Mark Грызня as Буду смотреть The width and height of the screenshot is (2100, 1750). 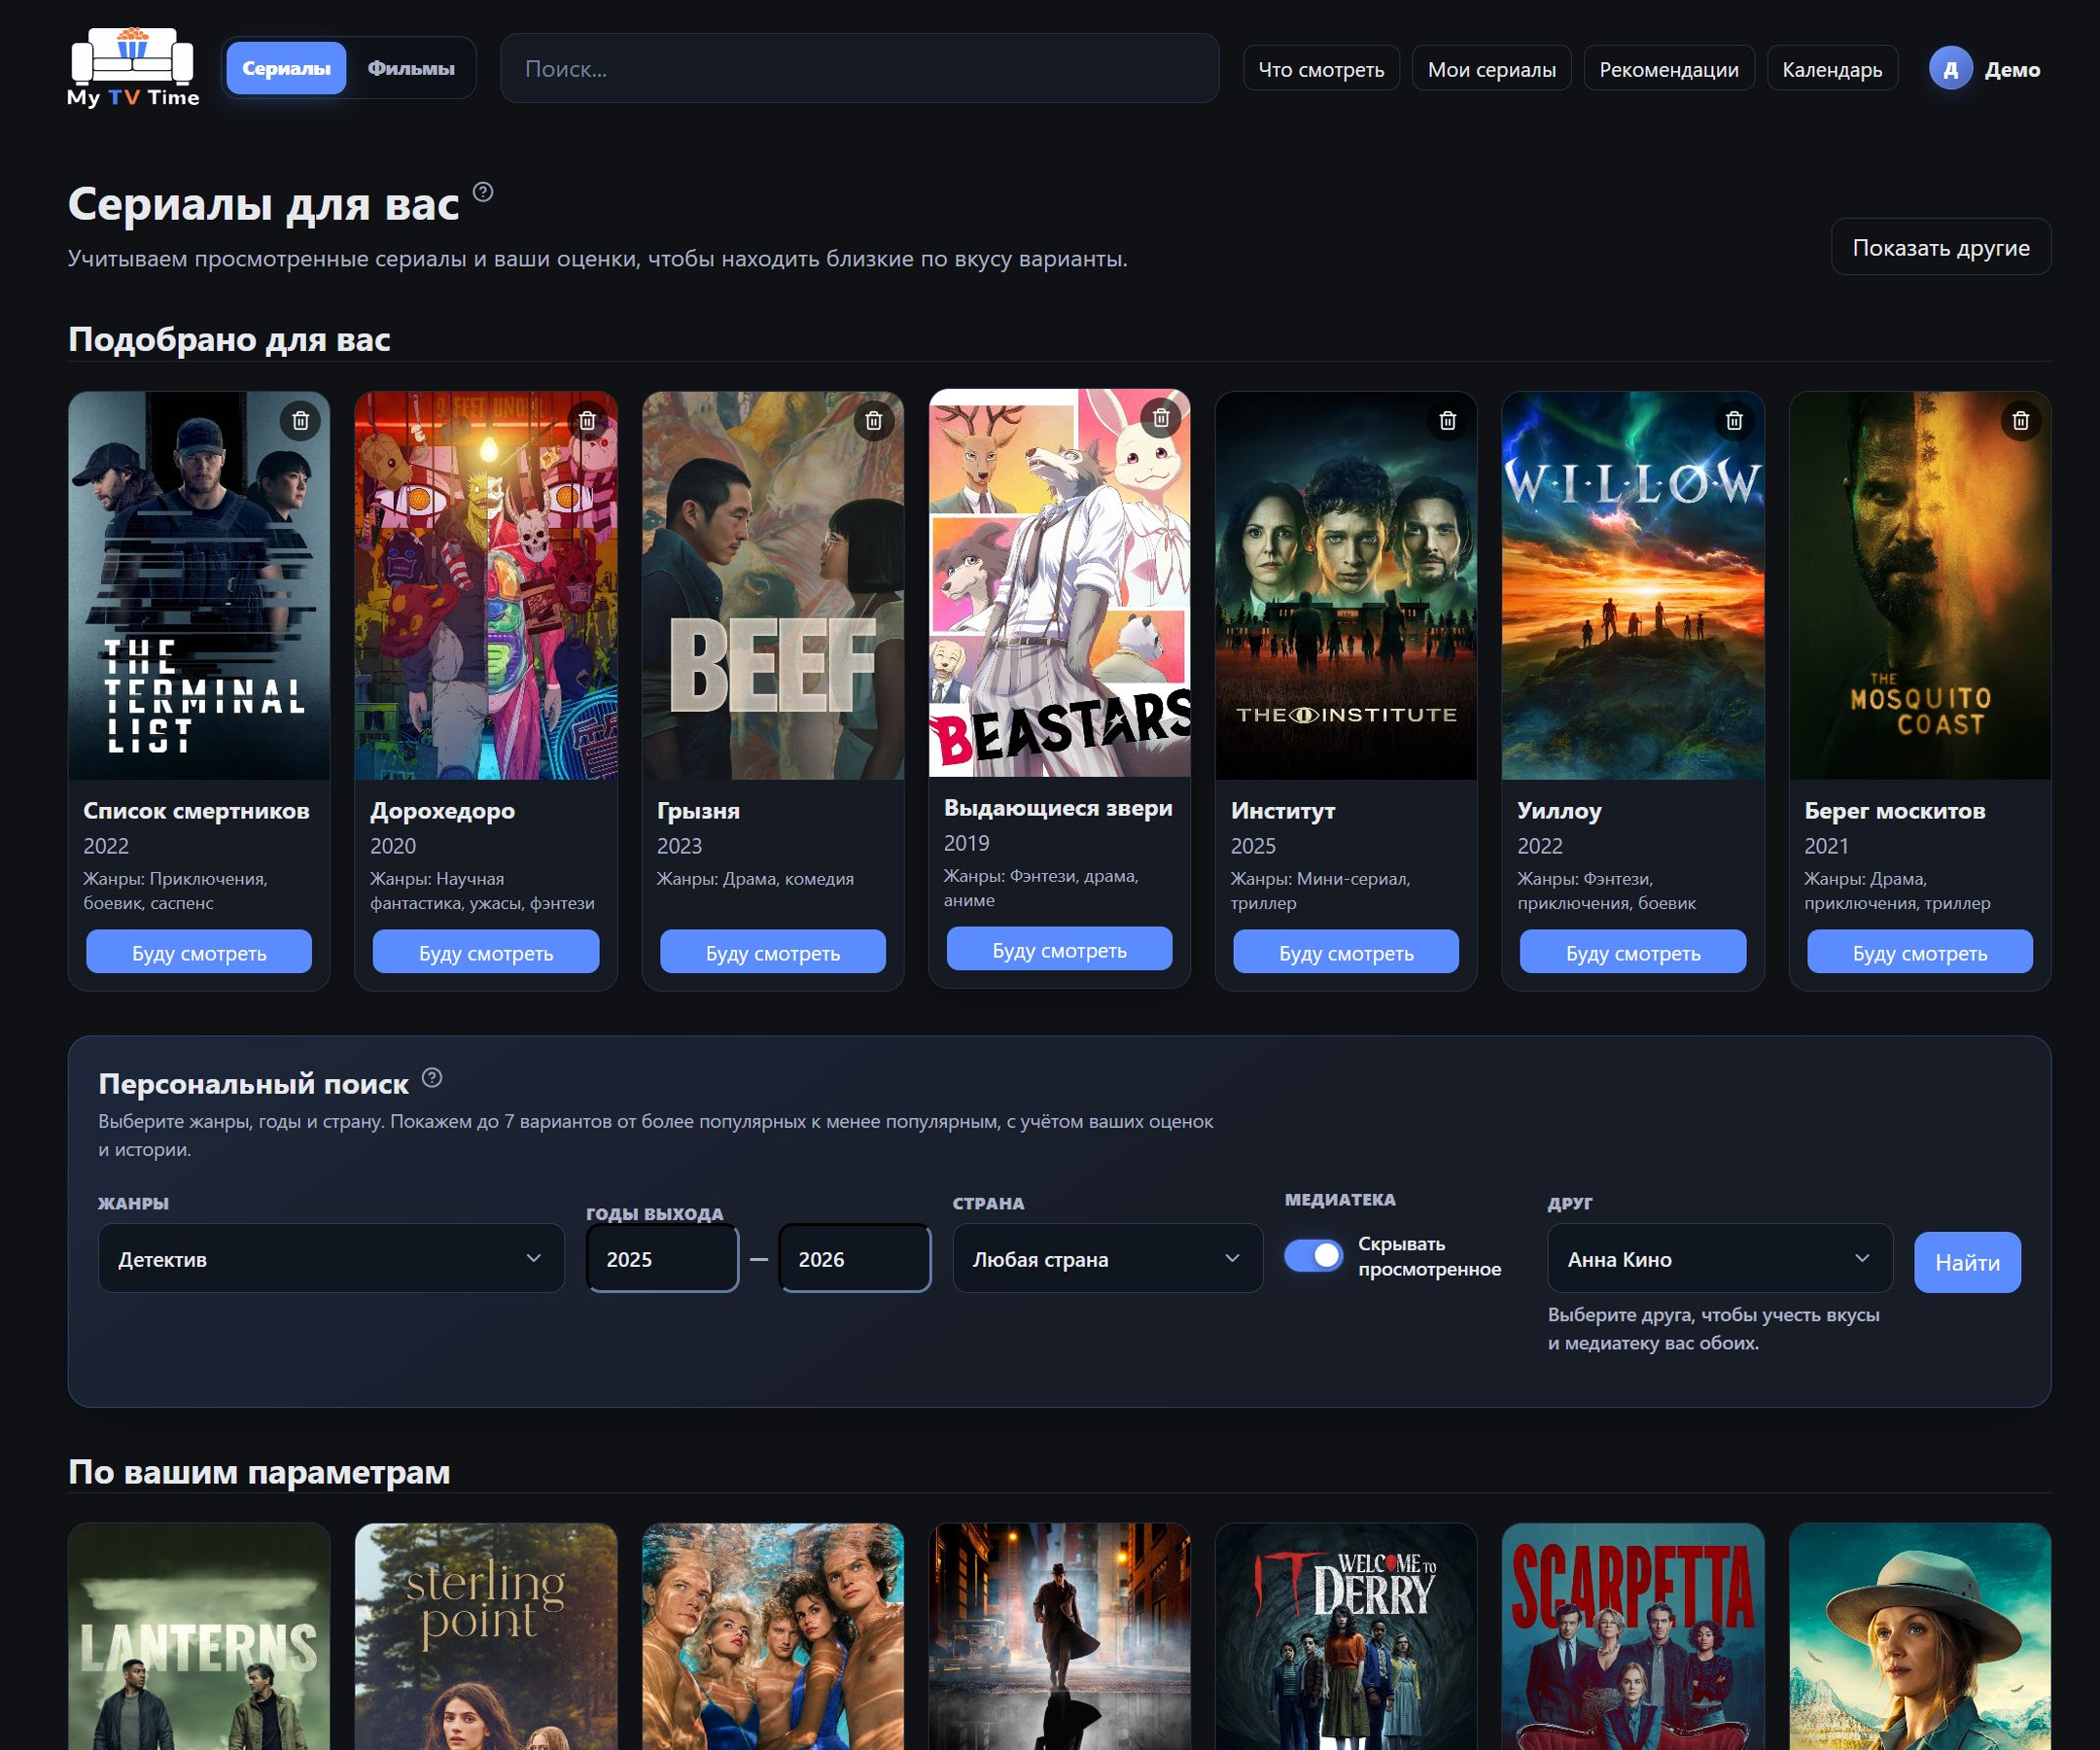click(x=773, y=953)
